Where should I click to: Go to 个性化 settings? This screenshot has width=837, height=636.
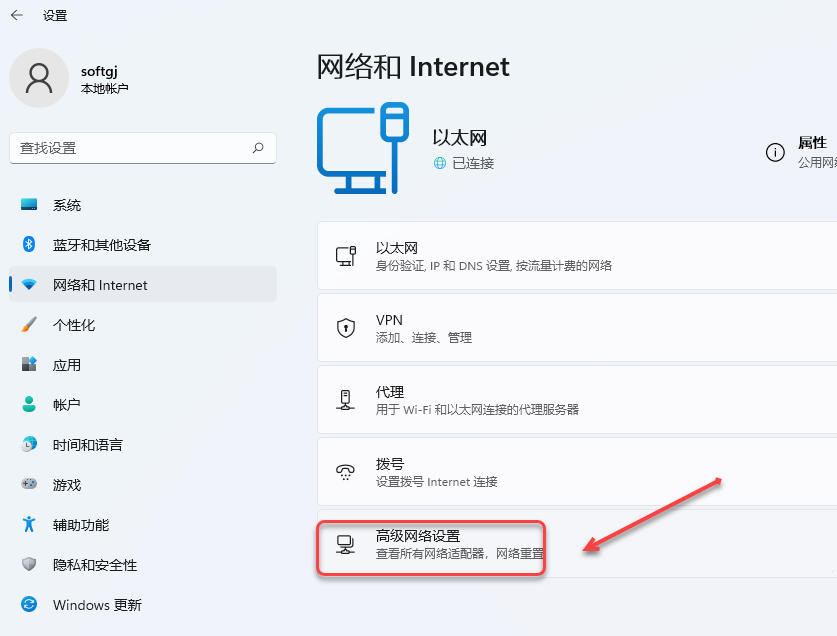(x=143, y=325)
